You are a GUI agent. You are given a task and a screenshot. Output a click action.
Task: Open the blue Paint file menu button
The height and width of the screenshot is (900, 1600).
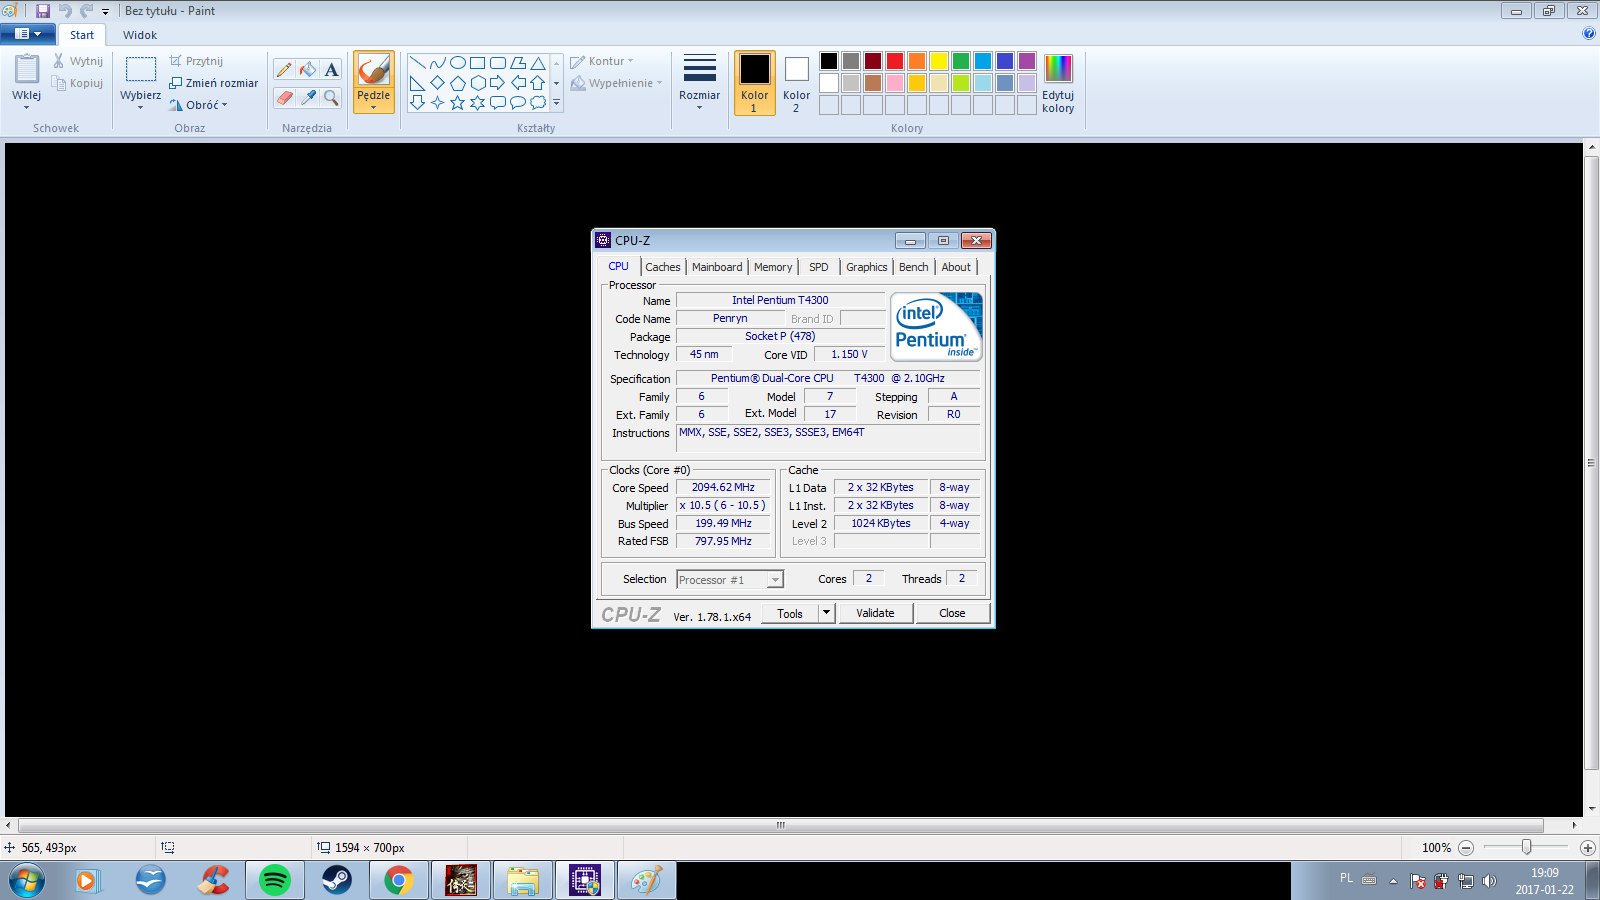28,34
